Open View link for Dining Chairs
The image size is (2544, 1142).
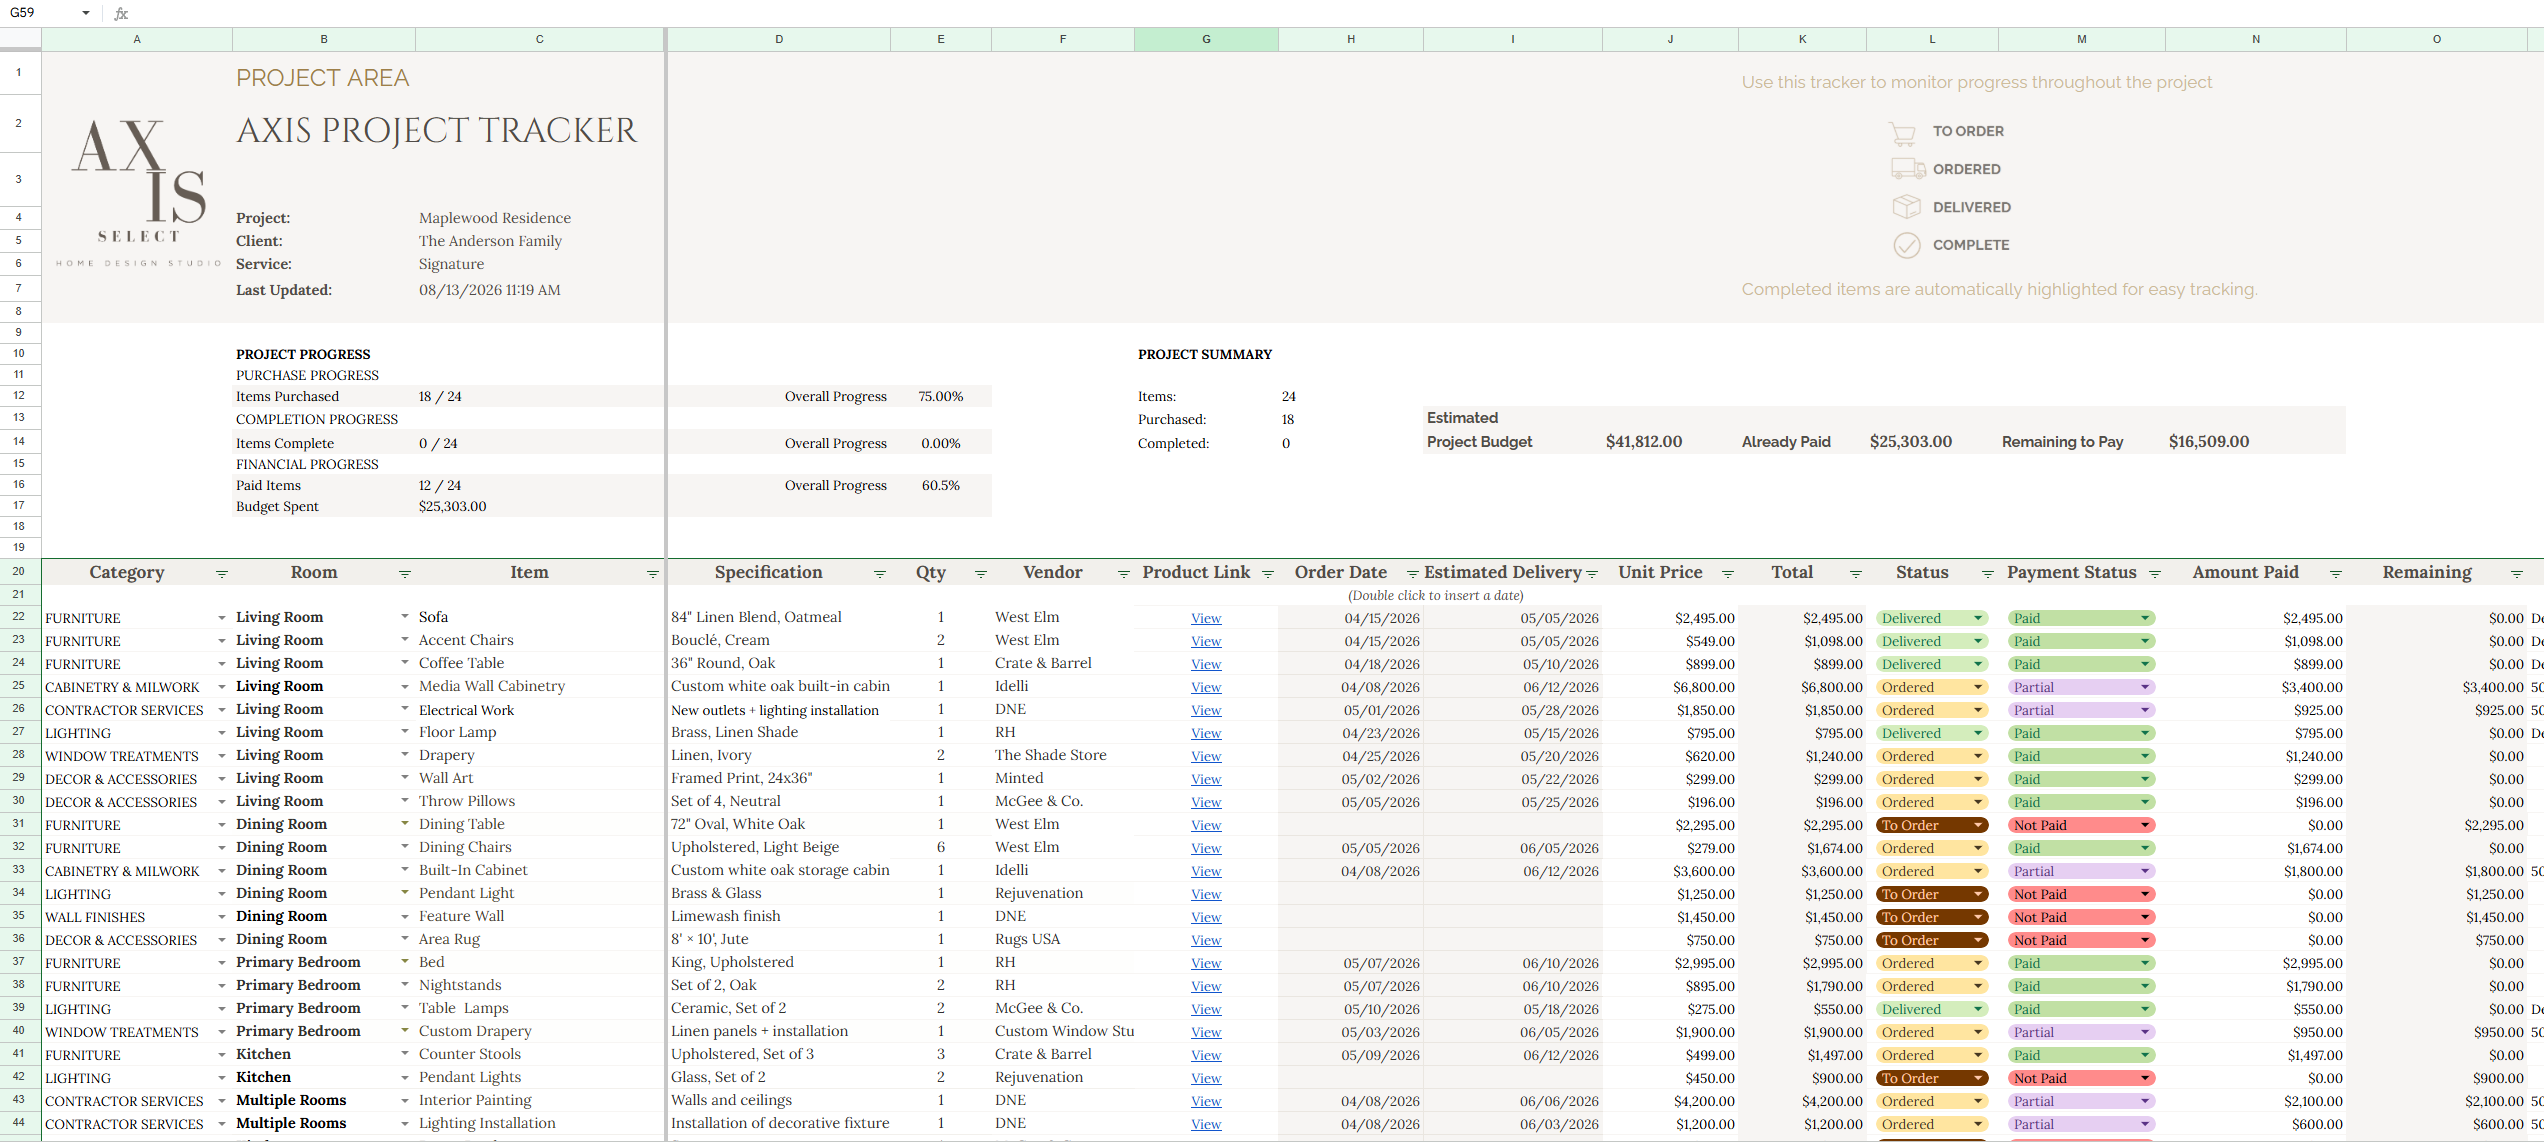coord(1206,849)
